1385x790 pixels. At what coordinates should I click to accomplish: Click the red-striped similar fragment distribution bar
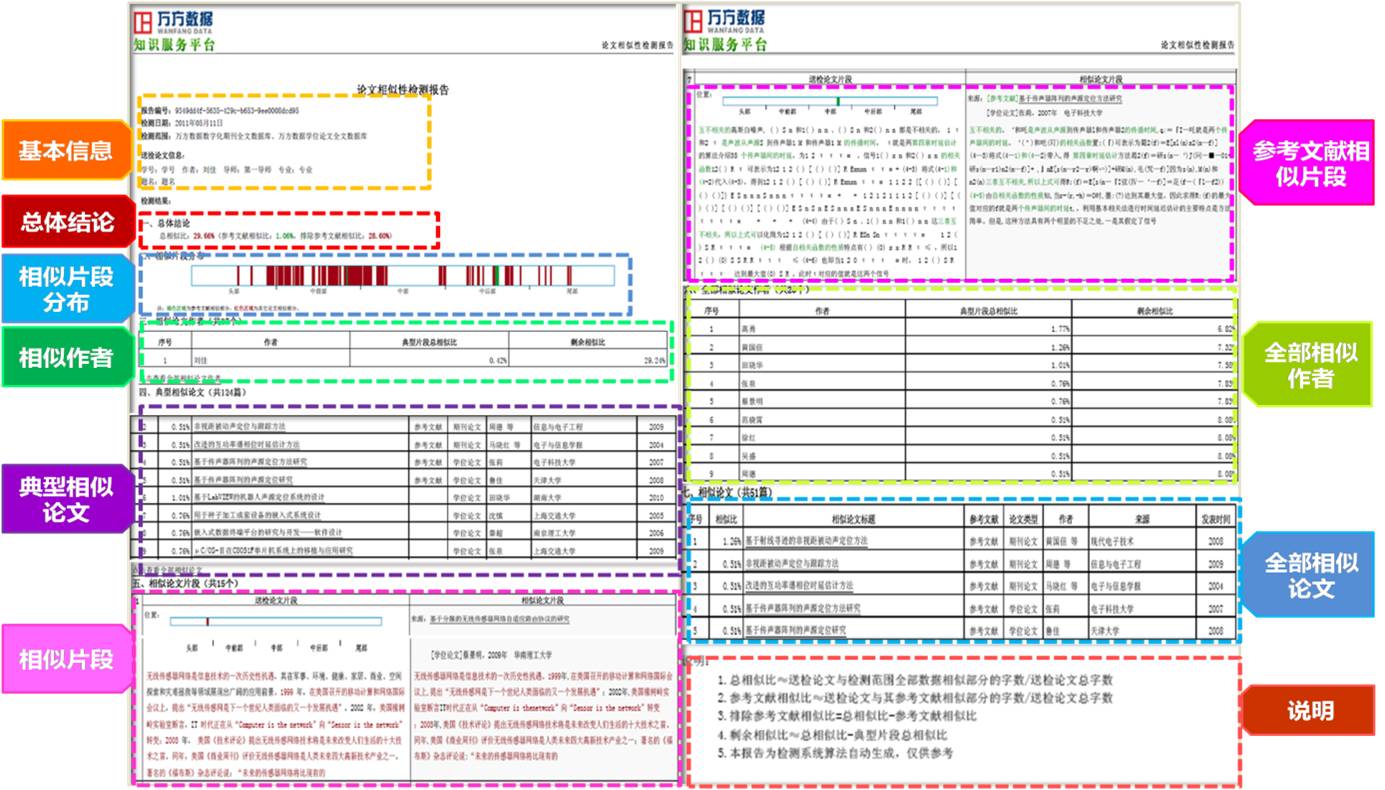pyautogui.click(x=403, y=275)
